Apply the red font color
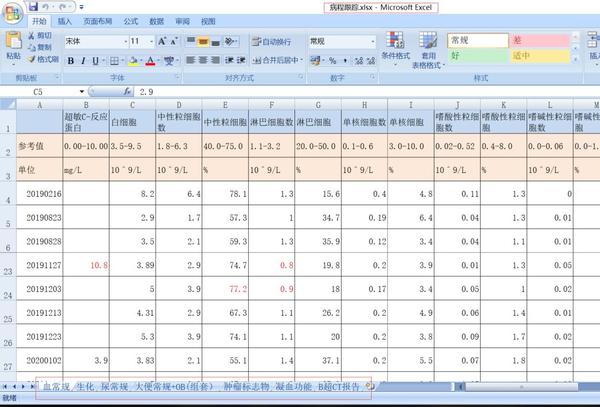The image size is (600, 407). [150, 61]
